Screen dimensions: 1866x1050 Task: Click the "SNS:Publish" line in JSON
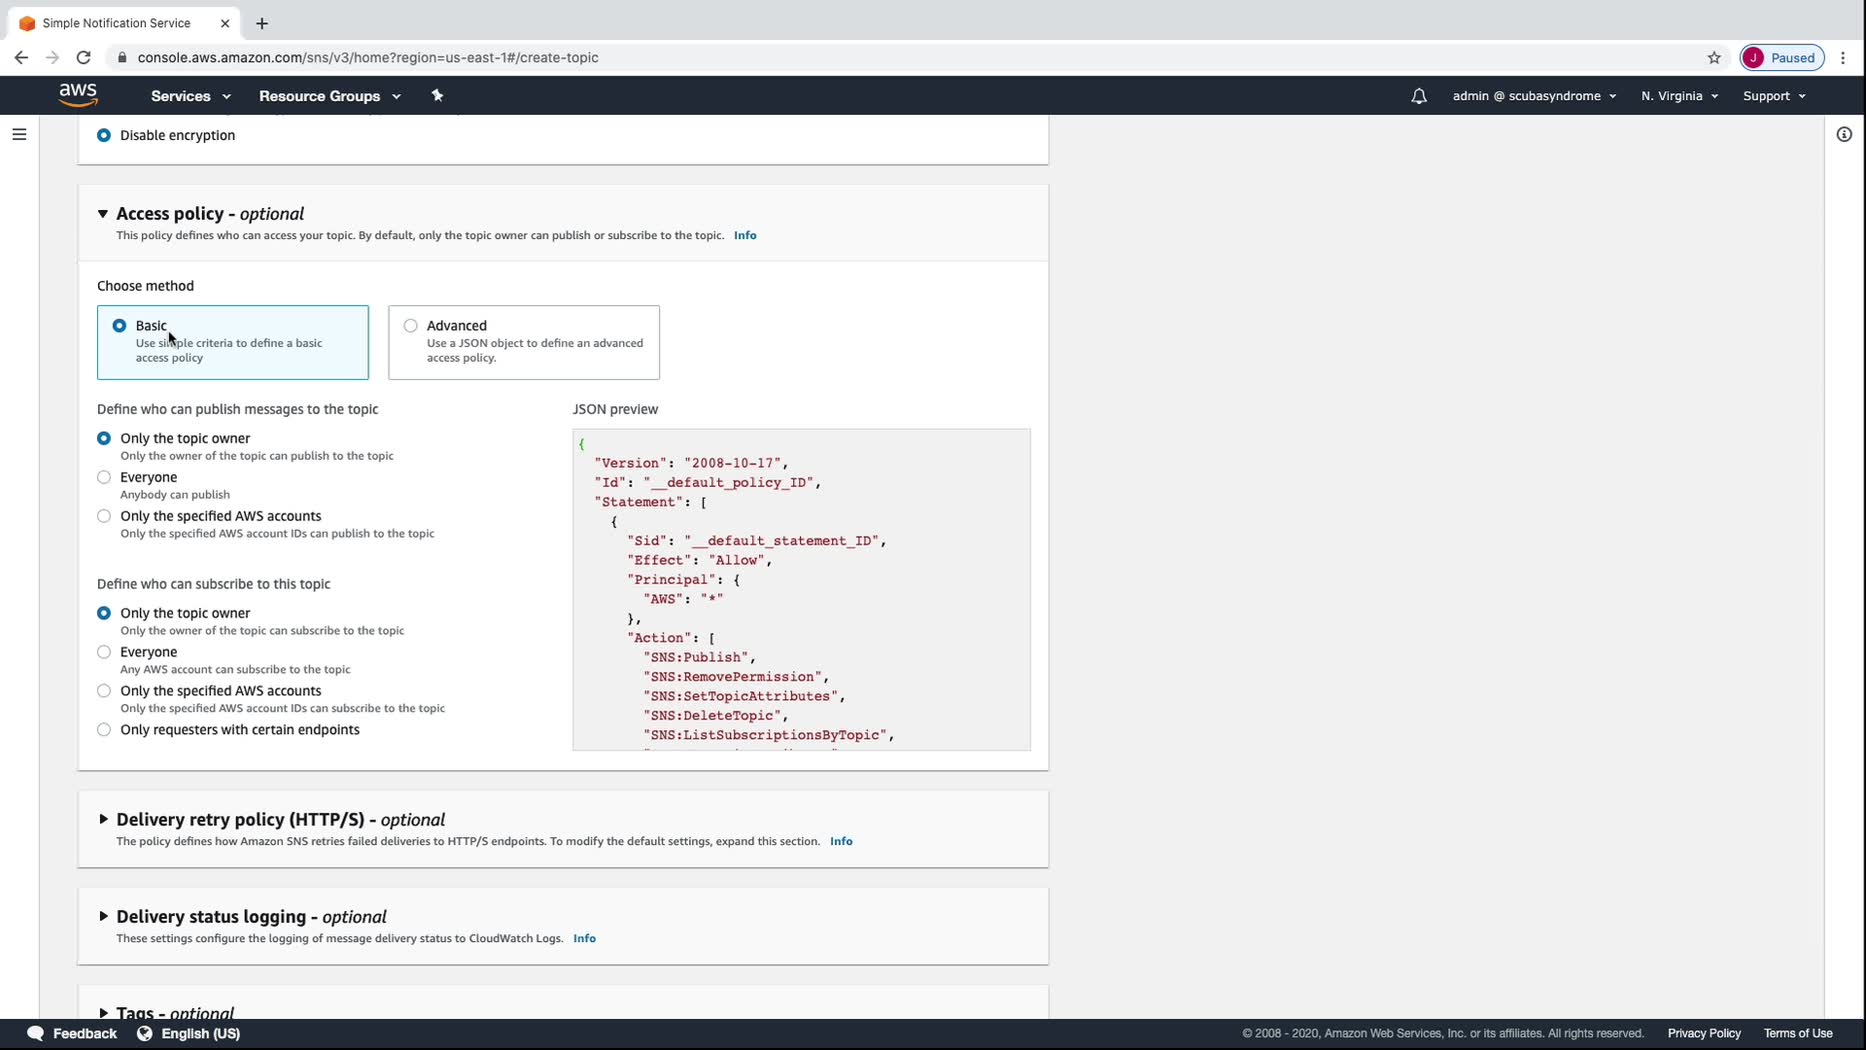coord(699,657)
